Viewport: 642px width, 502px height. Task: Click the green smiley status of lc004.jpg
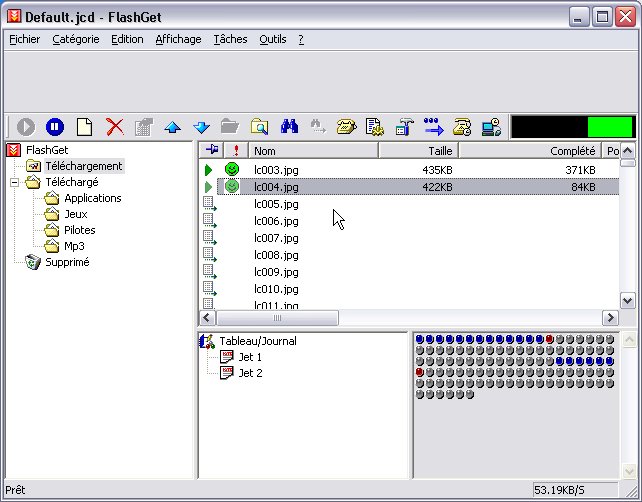click(232, 187)
